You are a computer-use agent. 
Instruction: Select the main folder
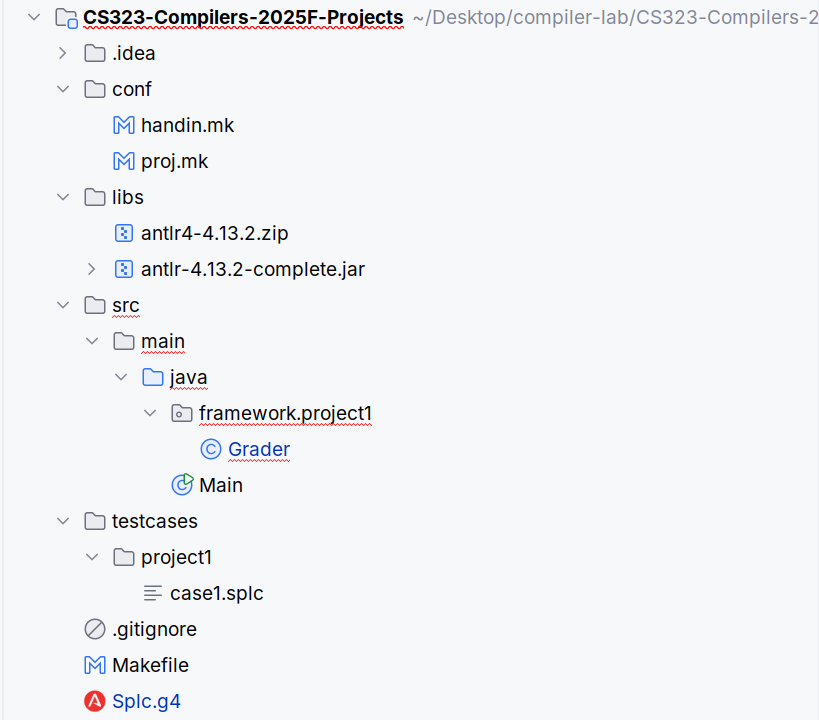pos(162,341)
